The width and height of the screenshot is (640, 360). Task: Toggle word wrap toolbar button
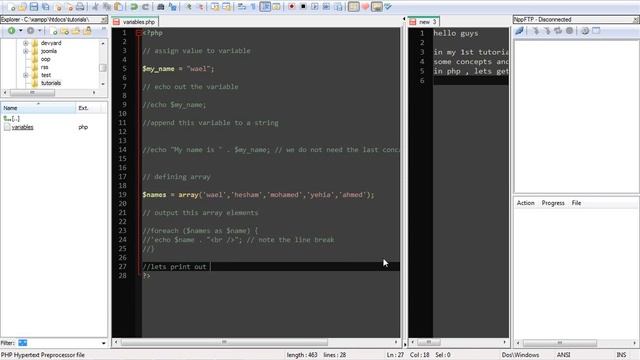point(242,7)
